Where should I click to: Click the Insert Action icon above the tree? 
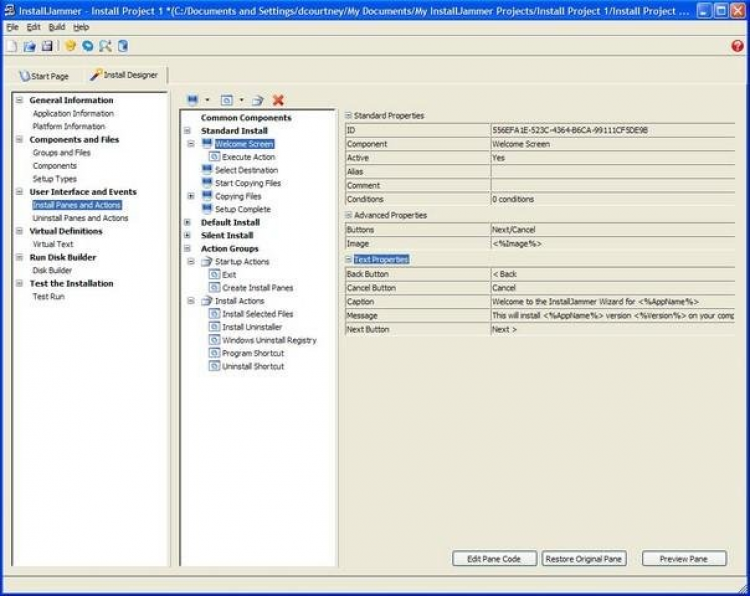(x=226, y=100)
